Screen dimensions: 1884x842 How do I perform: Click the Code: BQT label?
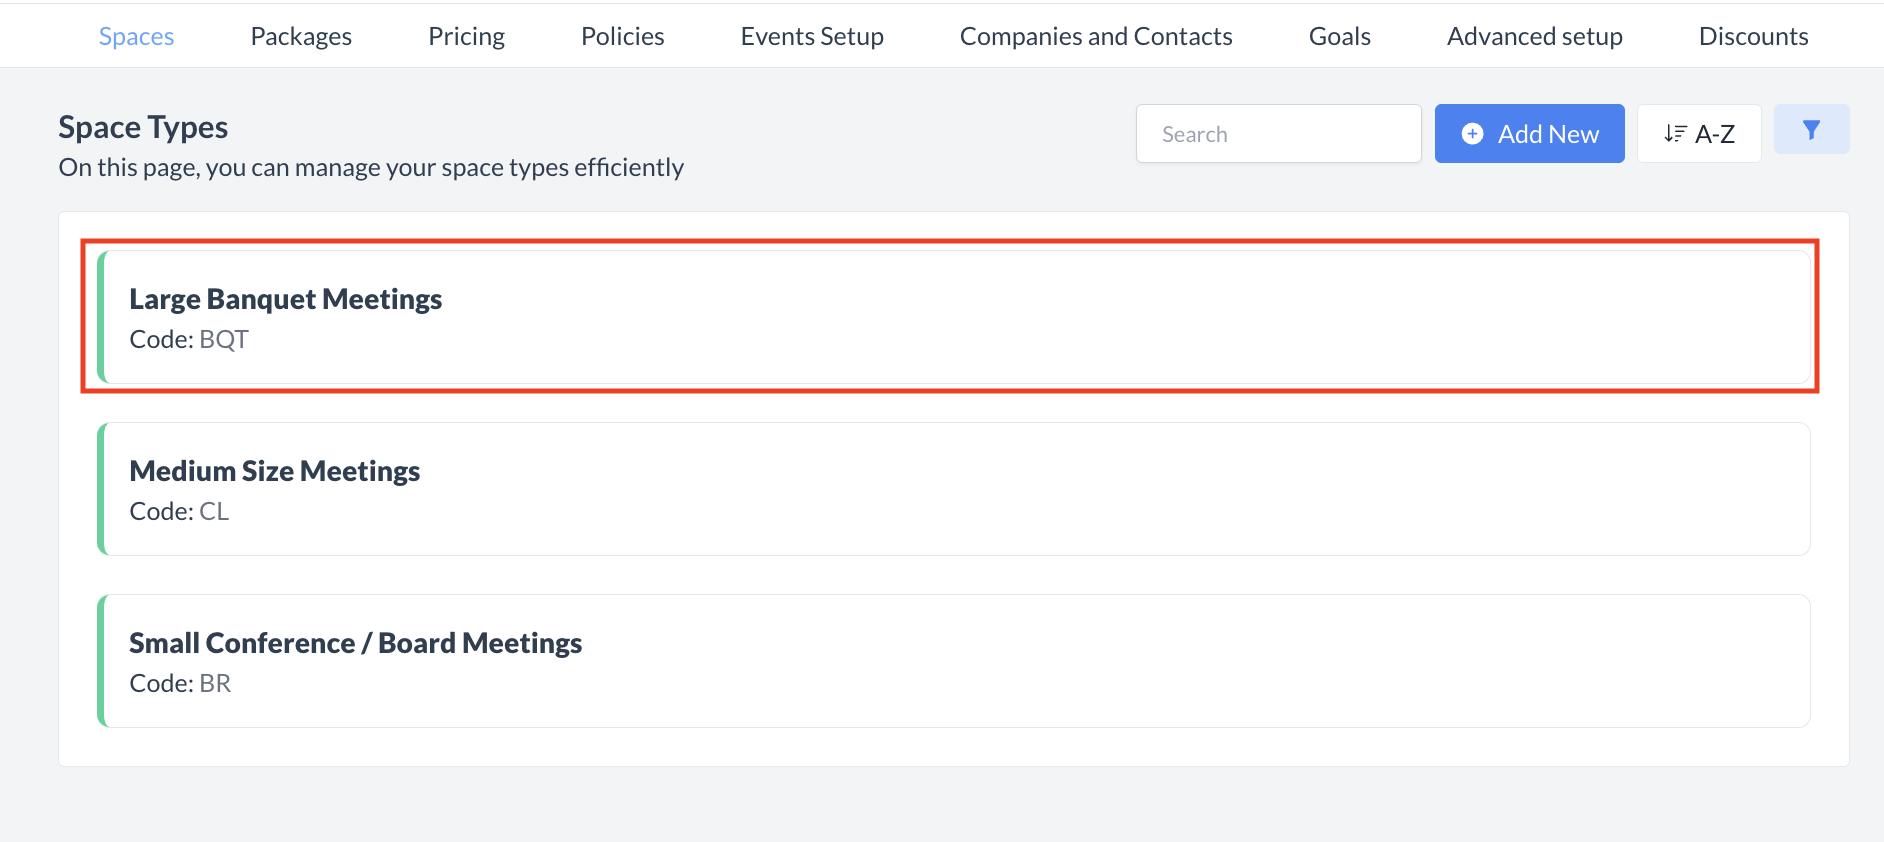click(x=189, y=340)
